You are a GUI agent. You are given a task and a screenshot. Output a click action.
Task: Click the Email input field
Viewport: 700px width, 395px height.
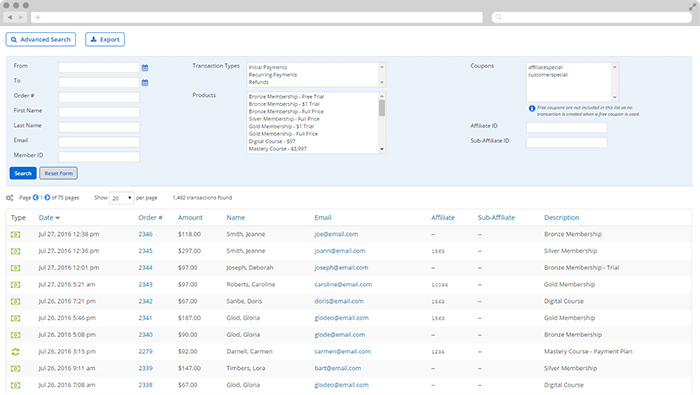tap(99, 142)
